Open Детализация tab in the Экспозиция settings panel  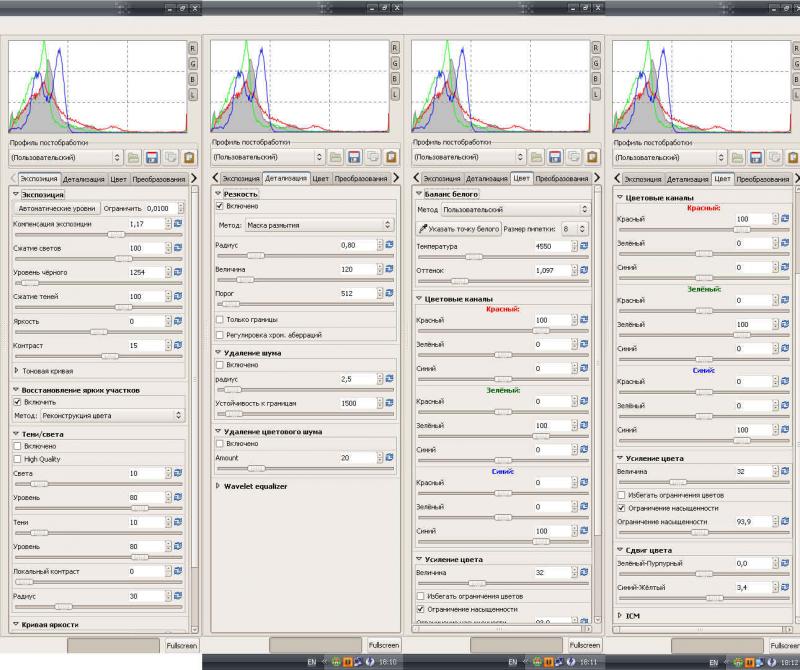[x=84, y=180]
